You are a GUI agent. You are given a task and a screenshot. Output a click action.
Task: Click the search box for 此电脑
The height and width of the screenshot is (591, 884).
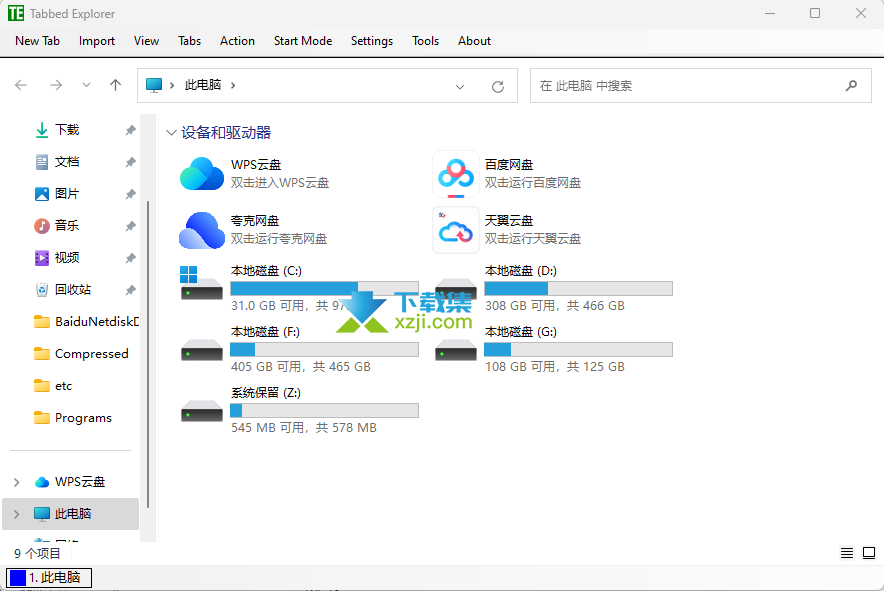[701, 86]
